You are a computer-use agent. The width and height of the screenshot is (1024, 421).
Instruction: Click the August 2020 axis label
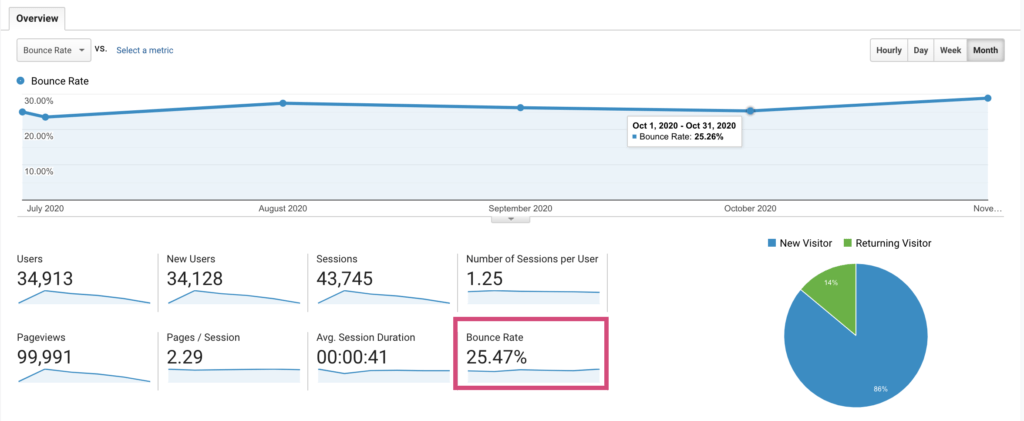283,209
